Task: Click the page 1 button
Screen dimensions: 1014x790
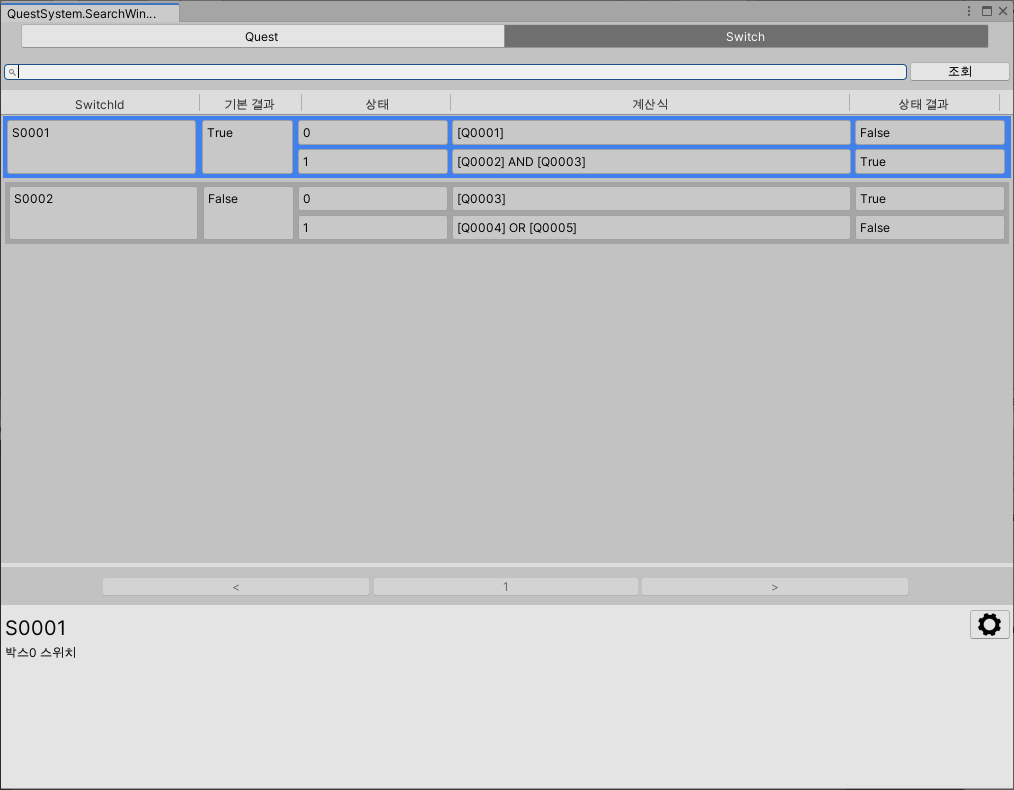Action: [x=505, y=587]
